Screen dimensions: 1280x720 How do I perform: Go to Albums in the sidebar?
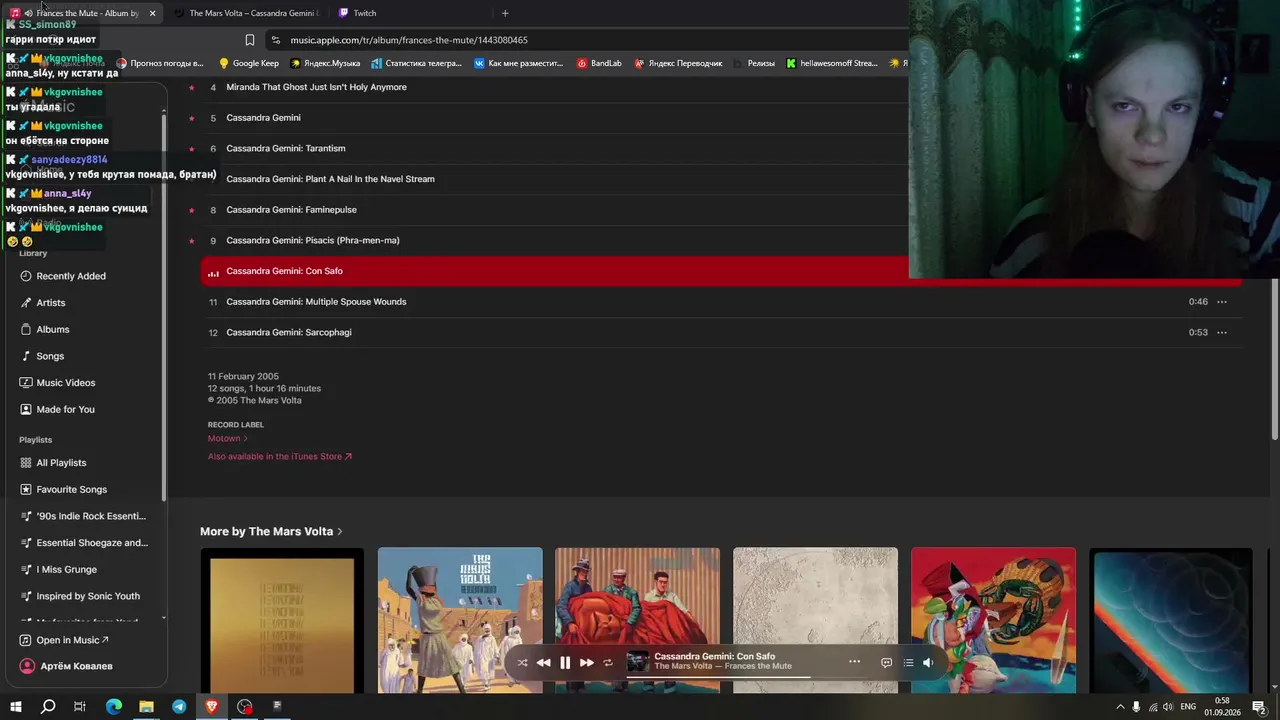coord(53,329)
